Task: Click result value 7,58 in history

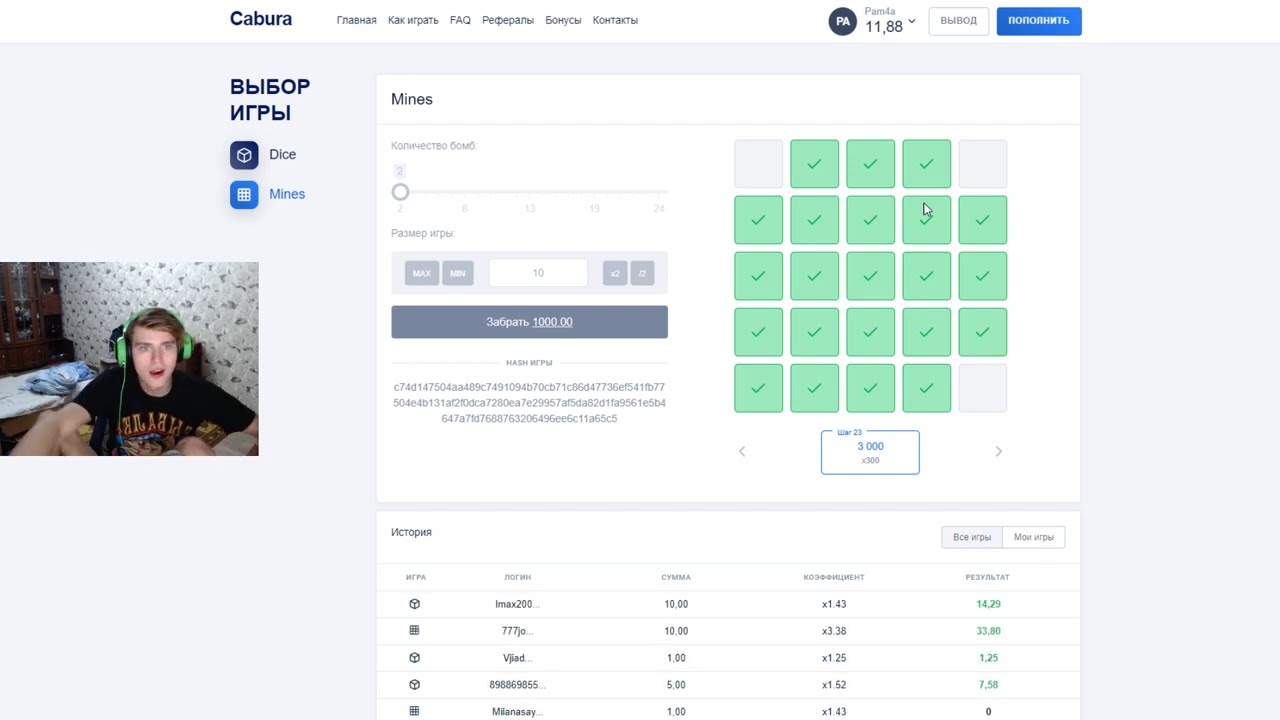Action: point(988,685)
